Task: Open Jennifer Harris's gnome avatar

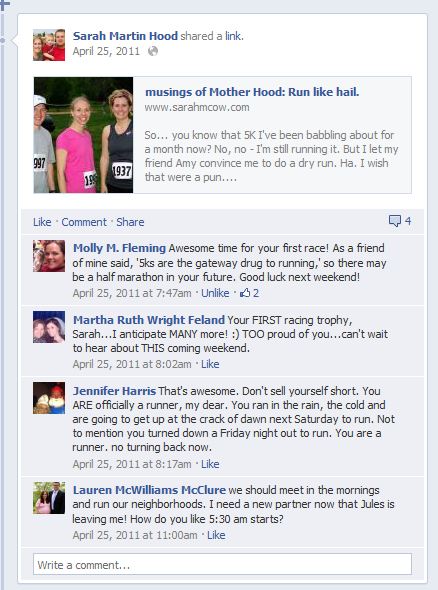Action: pyautogui.click(x=49, y=398)
